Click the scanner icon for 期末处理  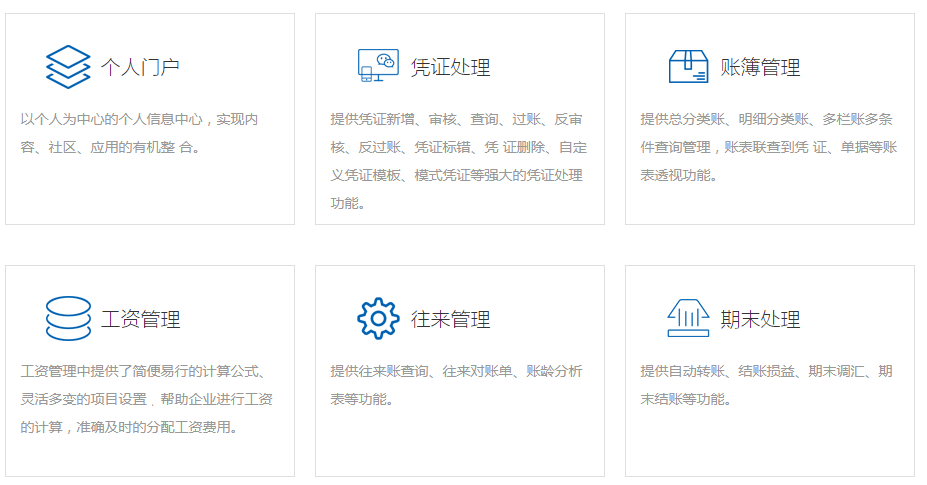pos(688,319)
